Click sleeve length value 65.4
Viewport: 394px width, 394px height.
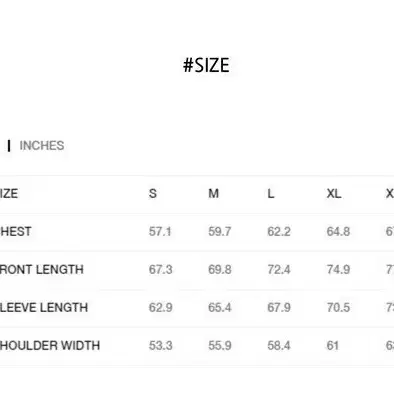[220, 307]
